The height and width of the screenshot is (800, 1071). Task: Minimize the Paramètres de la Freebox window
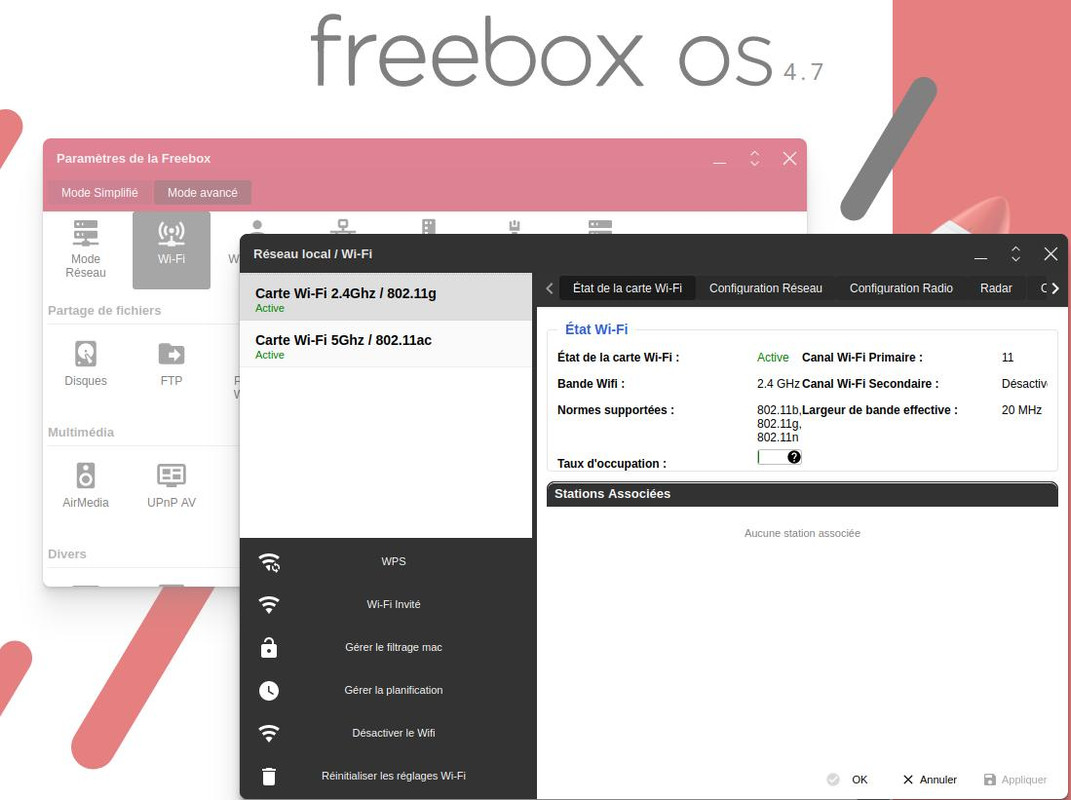[720, 163]
